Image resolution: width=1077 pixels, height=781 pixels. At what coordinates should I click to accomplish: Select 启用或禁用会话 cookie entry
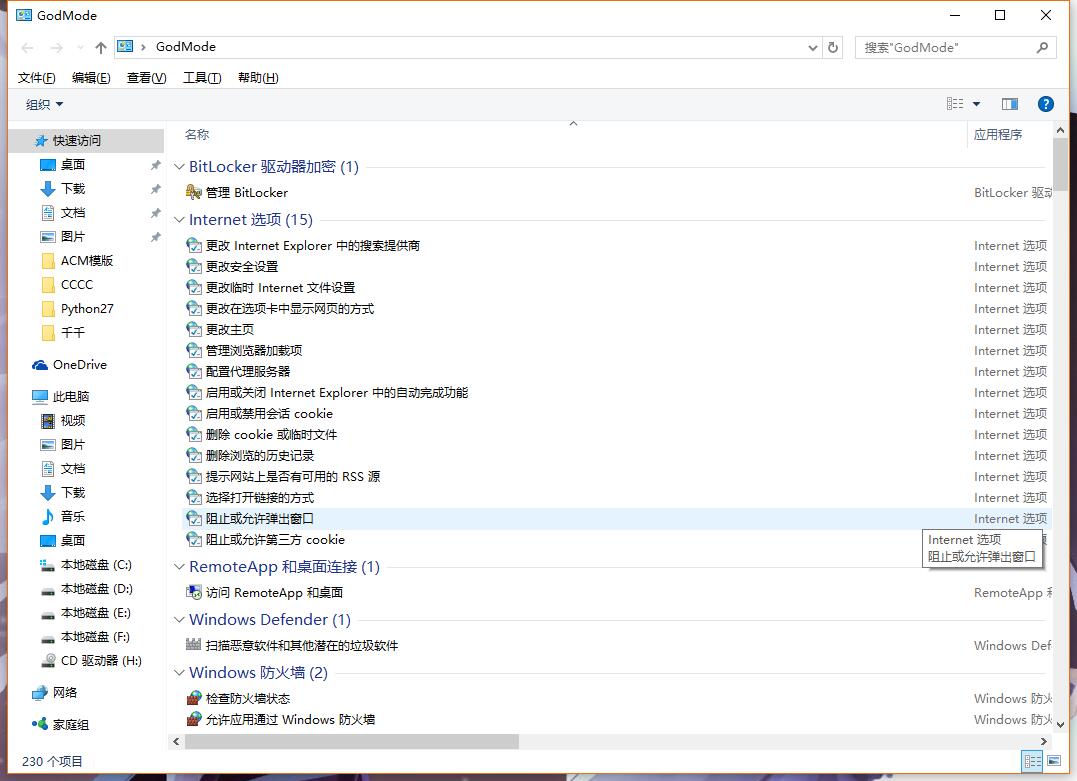[x=269, y=414]
